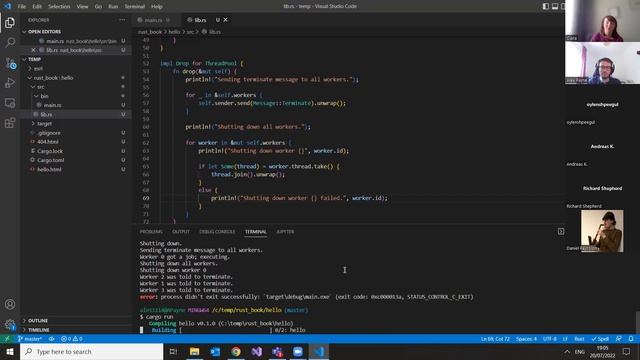640x360 pixels.
Task: Click the eye icon in the status bar
Action: [x=51, y=339]
